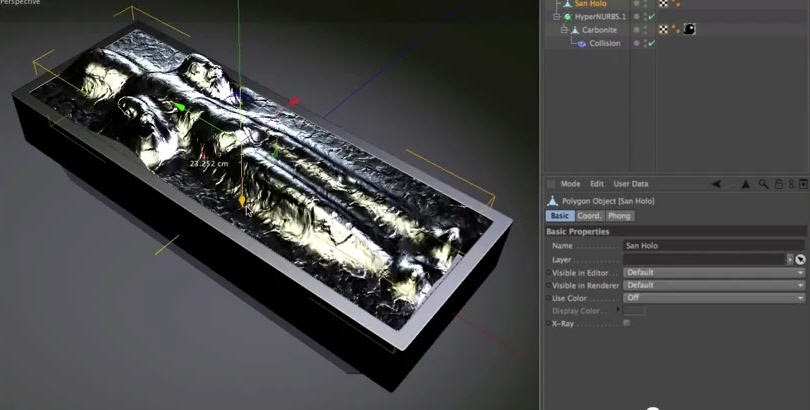Click the mode lock icon beside the padlock
810x410 pixels.
pos(791,184)
